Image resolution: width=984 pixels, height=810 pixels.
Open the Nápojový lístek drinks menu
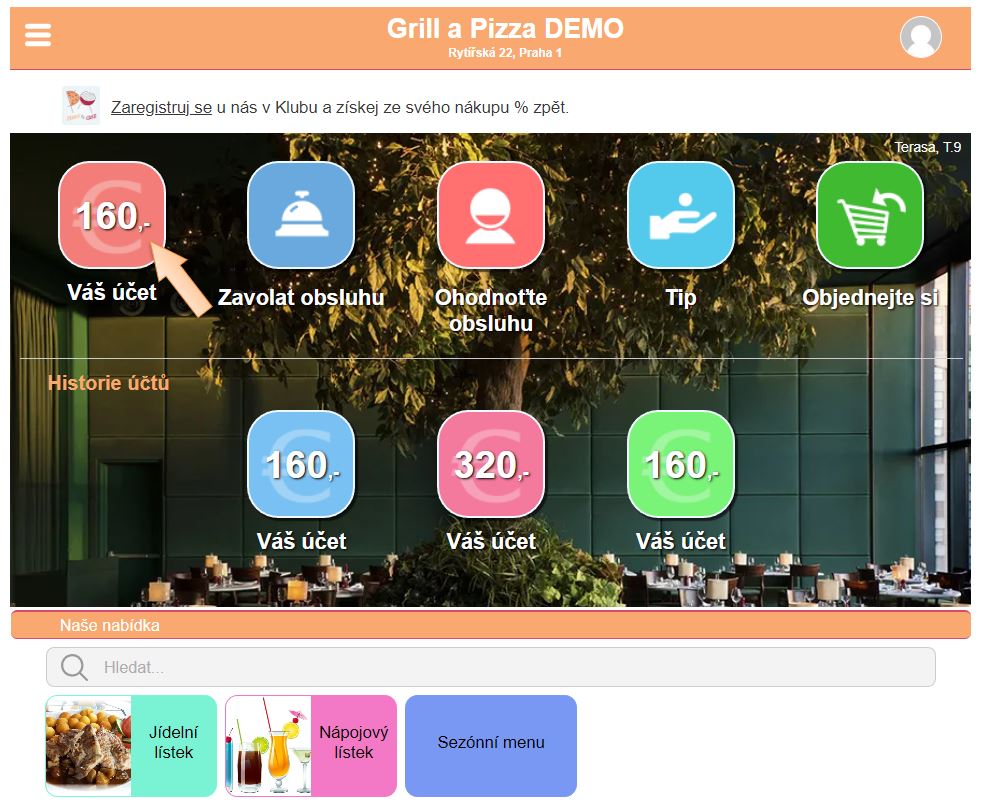click(x=311, y=746)
